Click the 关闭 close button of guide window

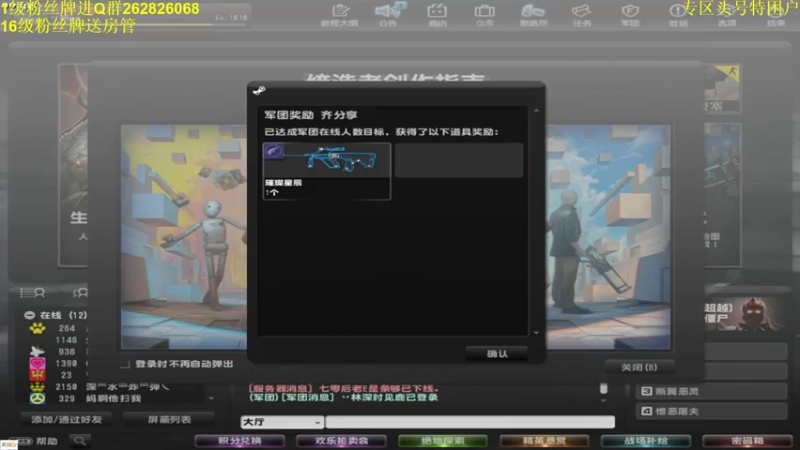click(639, 367)
